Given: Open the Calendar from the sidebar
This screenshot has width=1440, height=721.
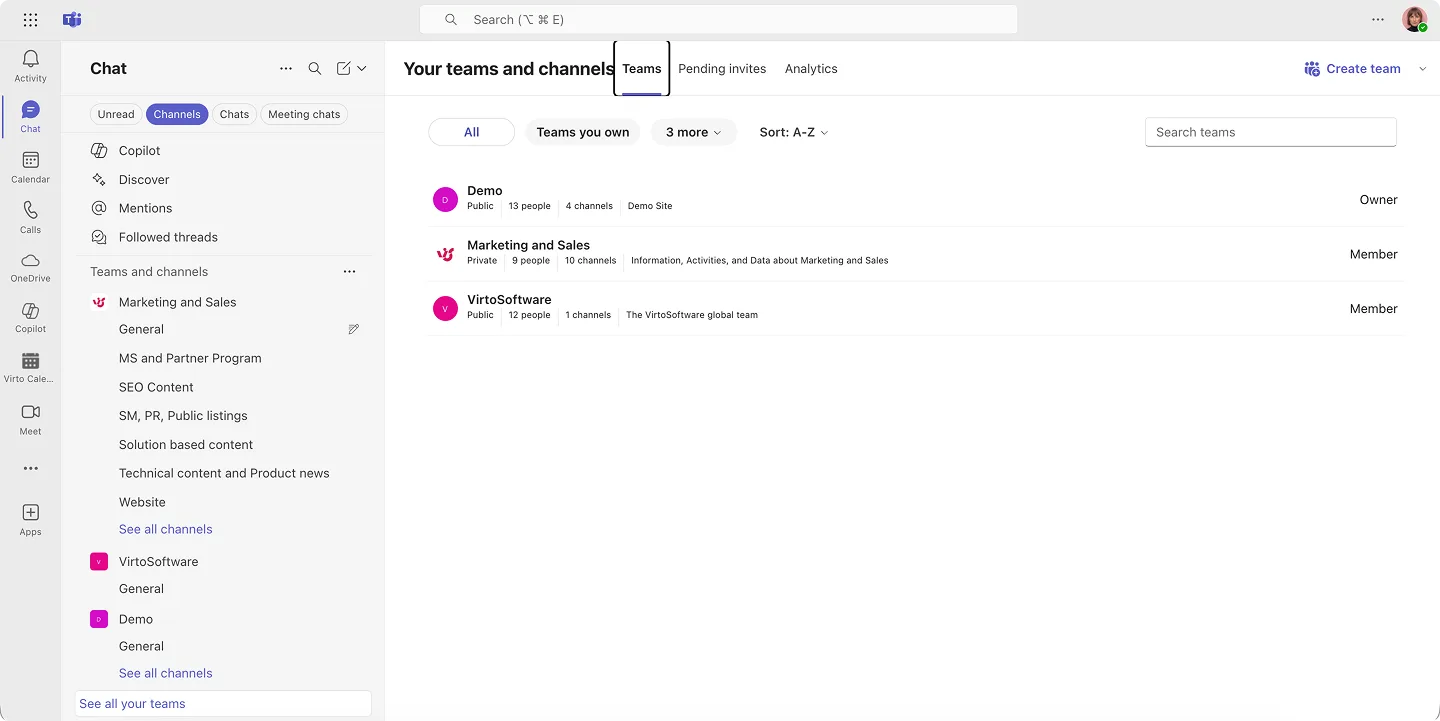Looking at the screenshot, I should [x=30, y=165].
